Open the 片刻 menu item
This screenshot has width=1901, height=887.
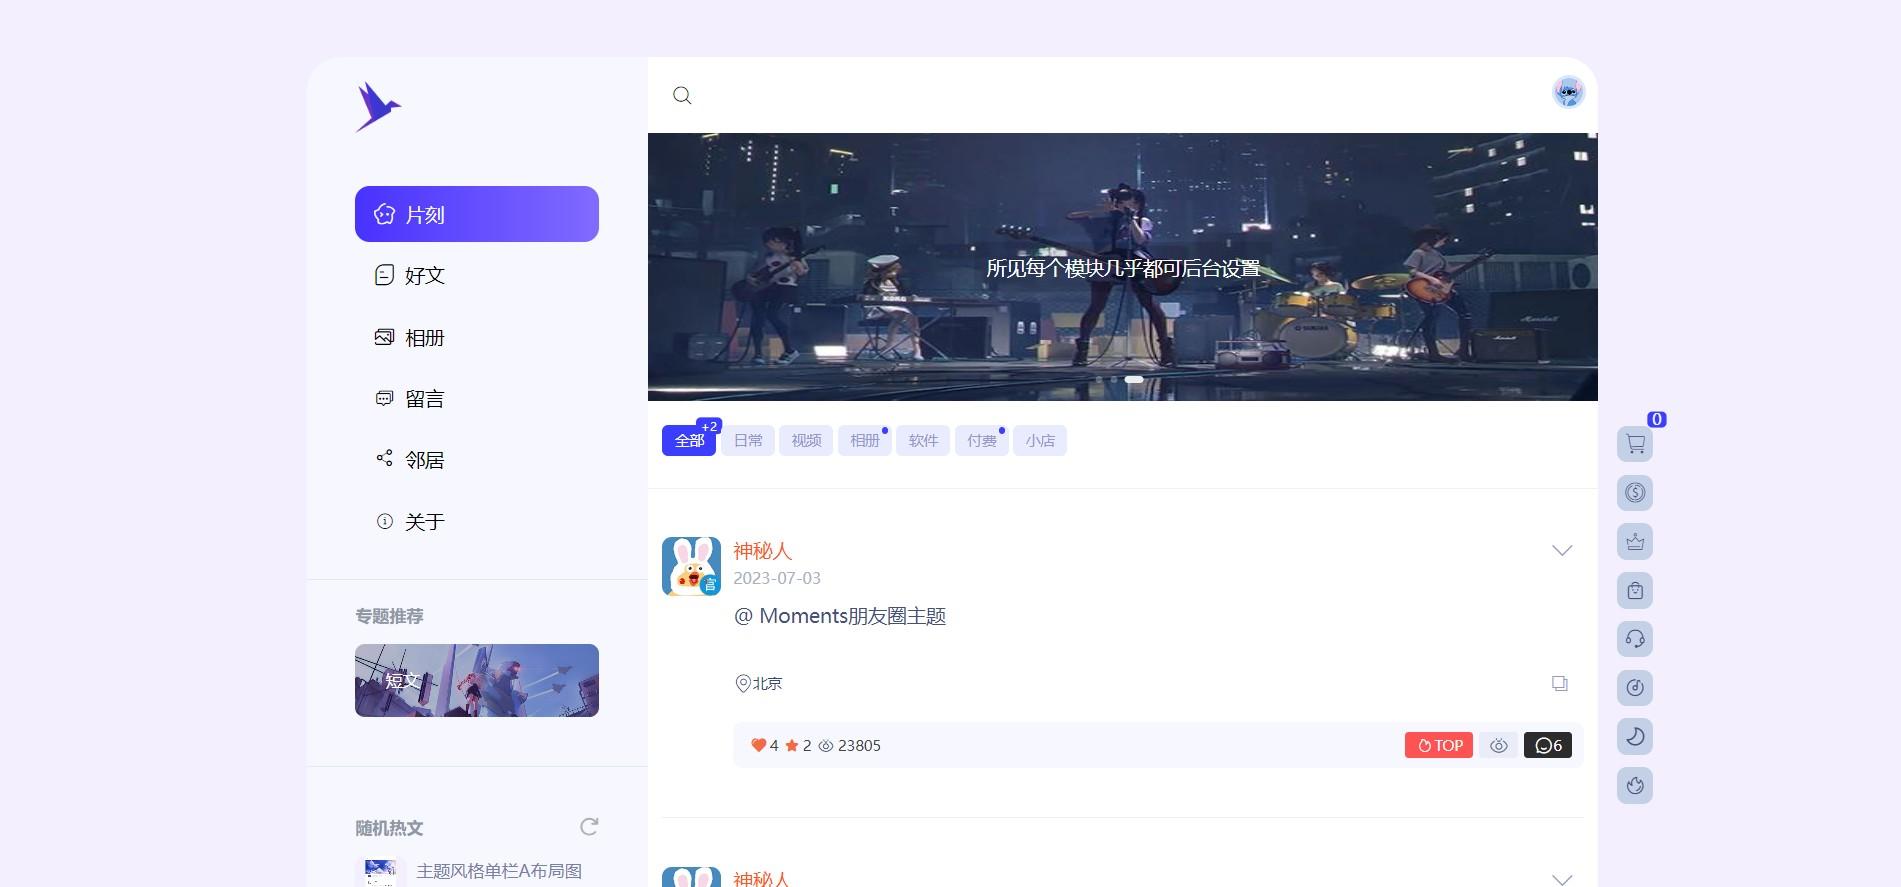[x=477, y=214]
